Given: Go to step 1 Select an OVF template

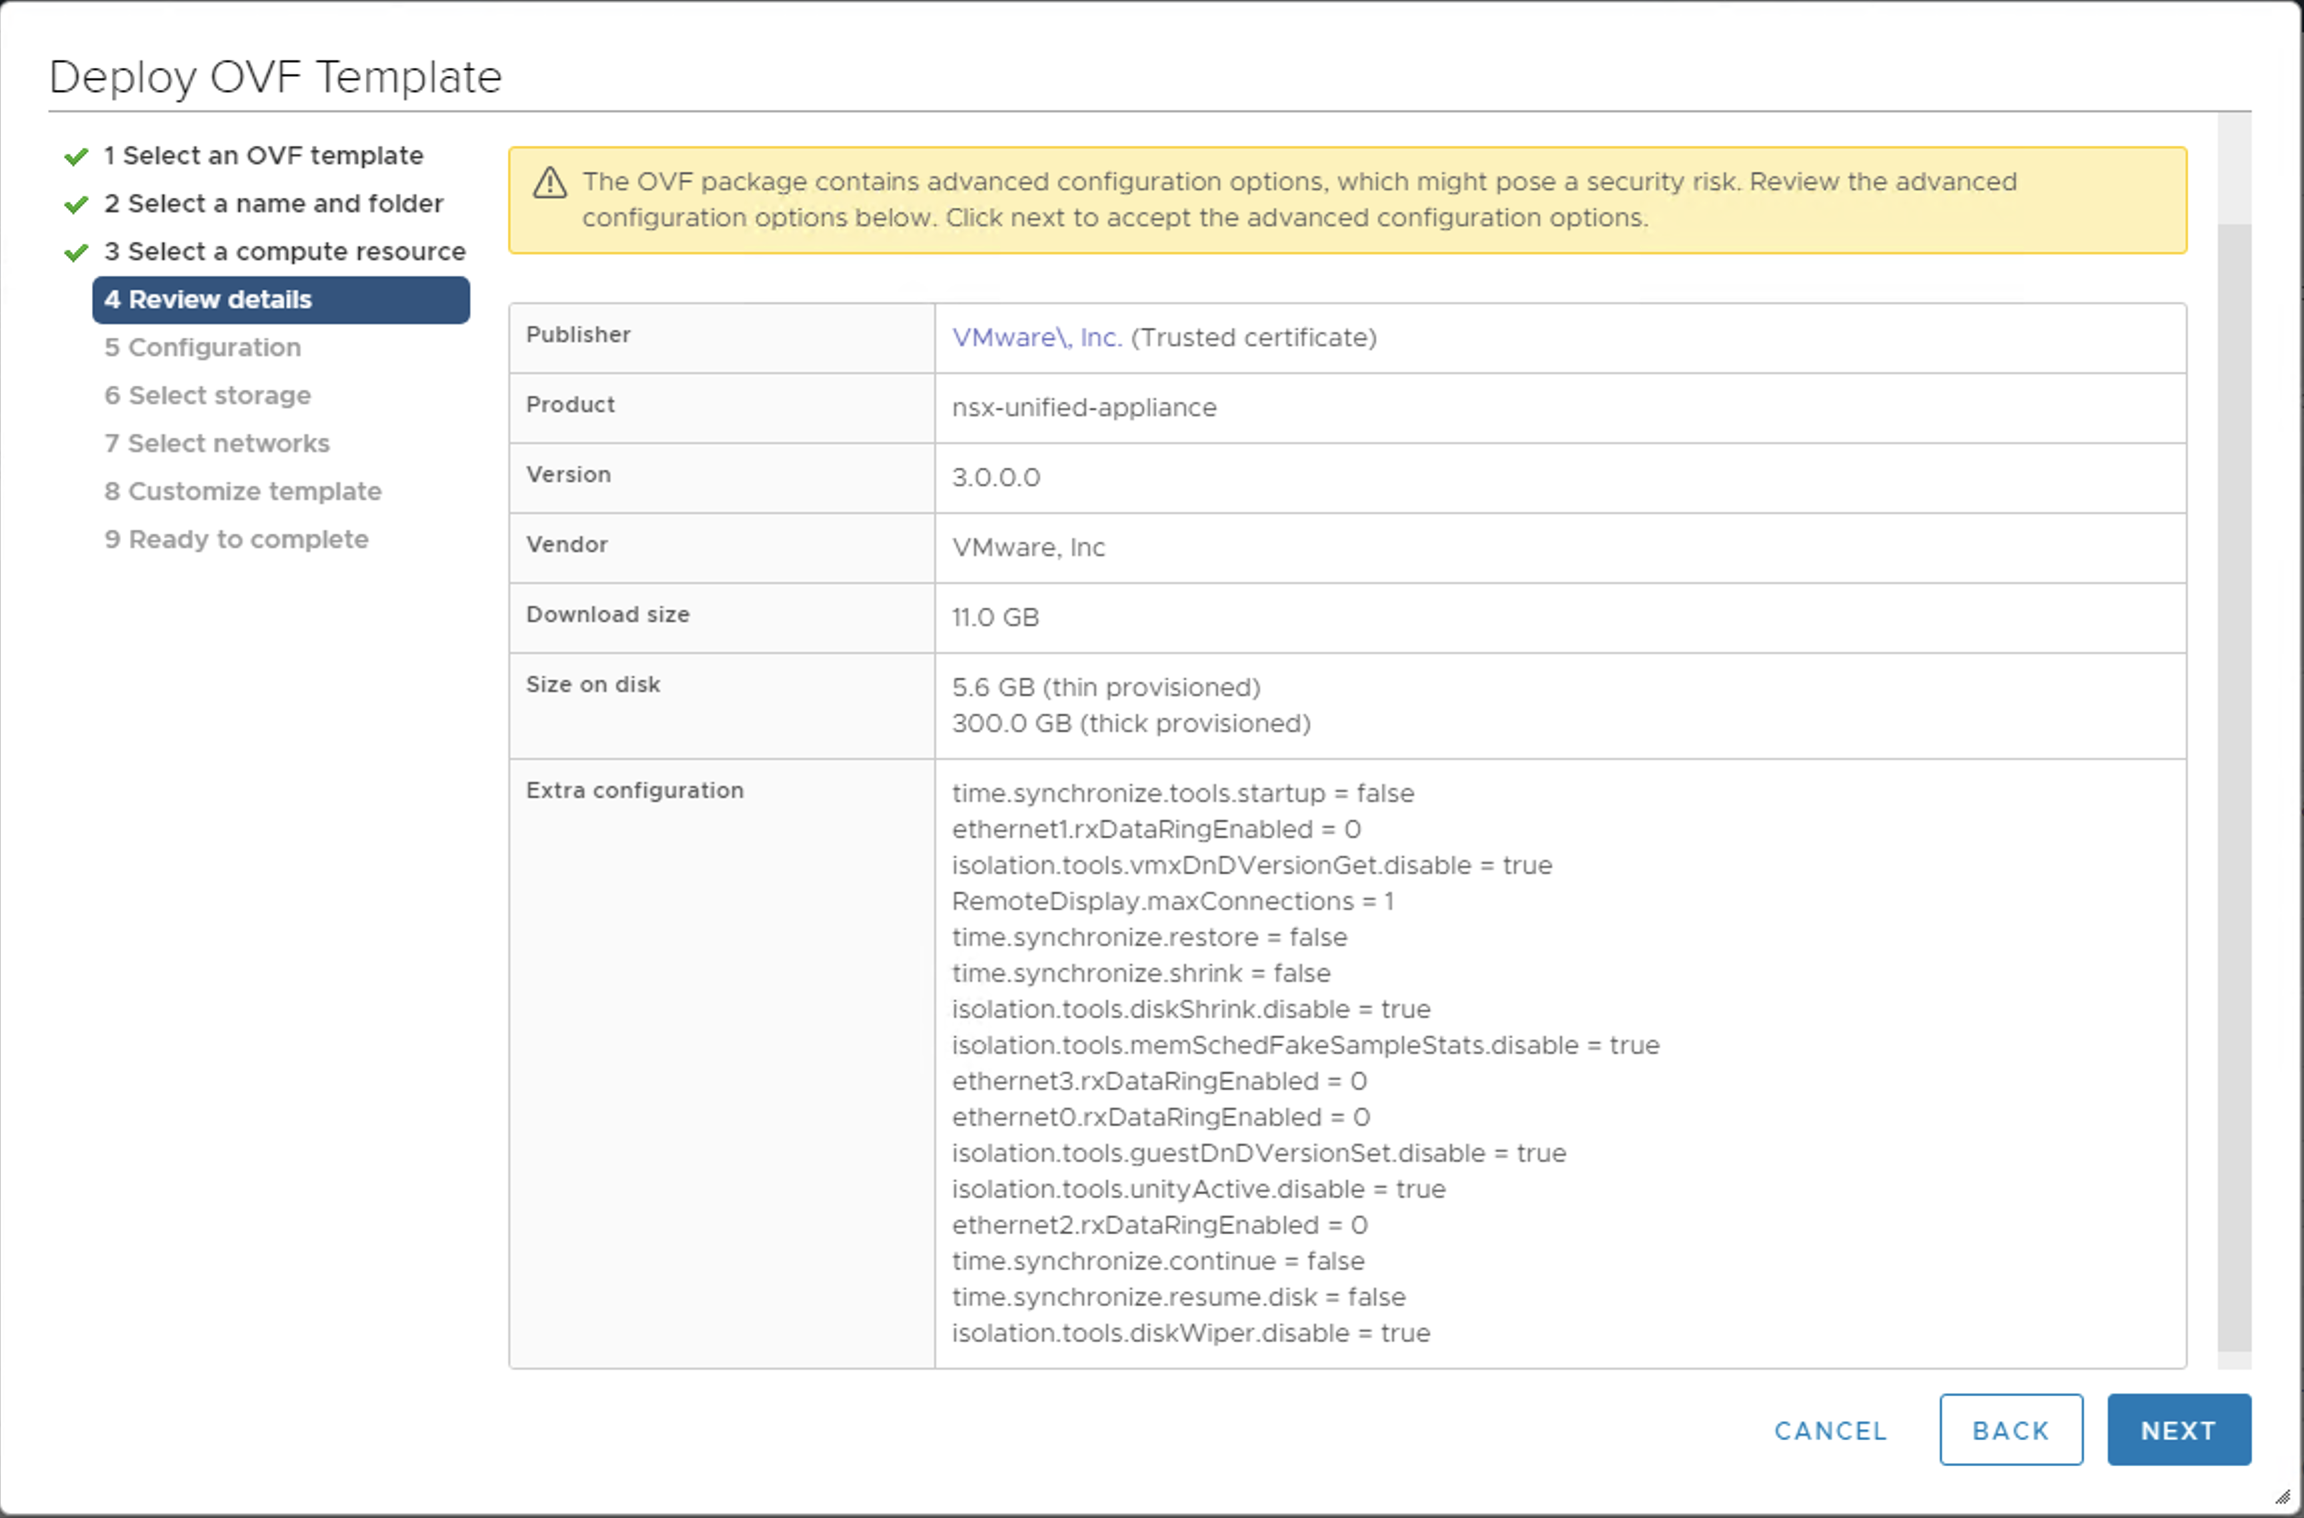Looking at the screenshot, I should pyautogui.click(x=264, y=156).
